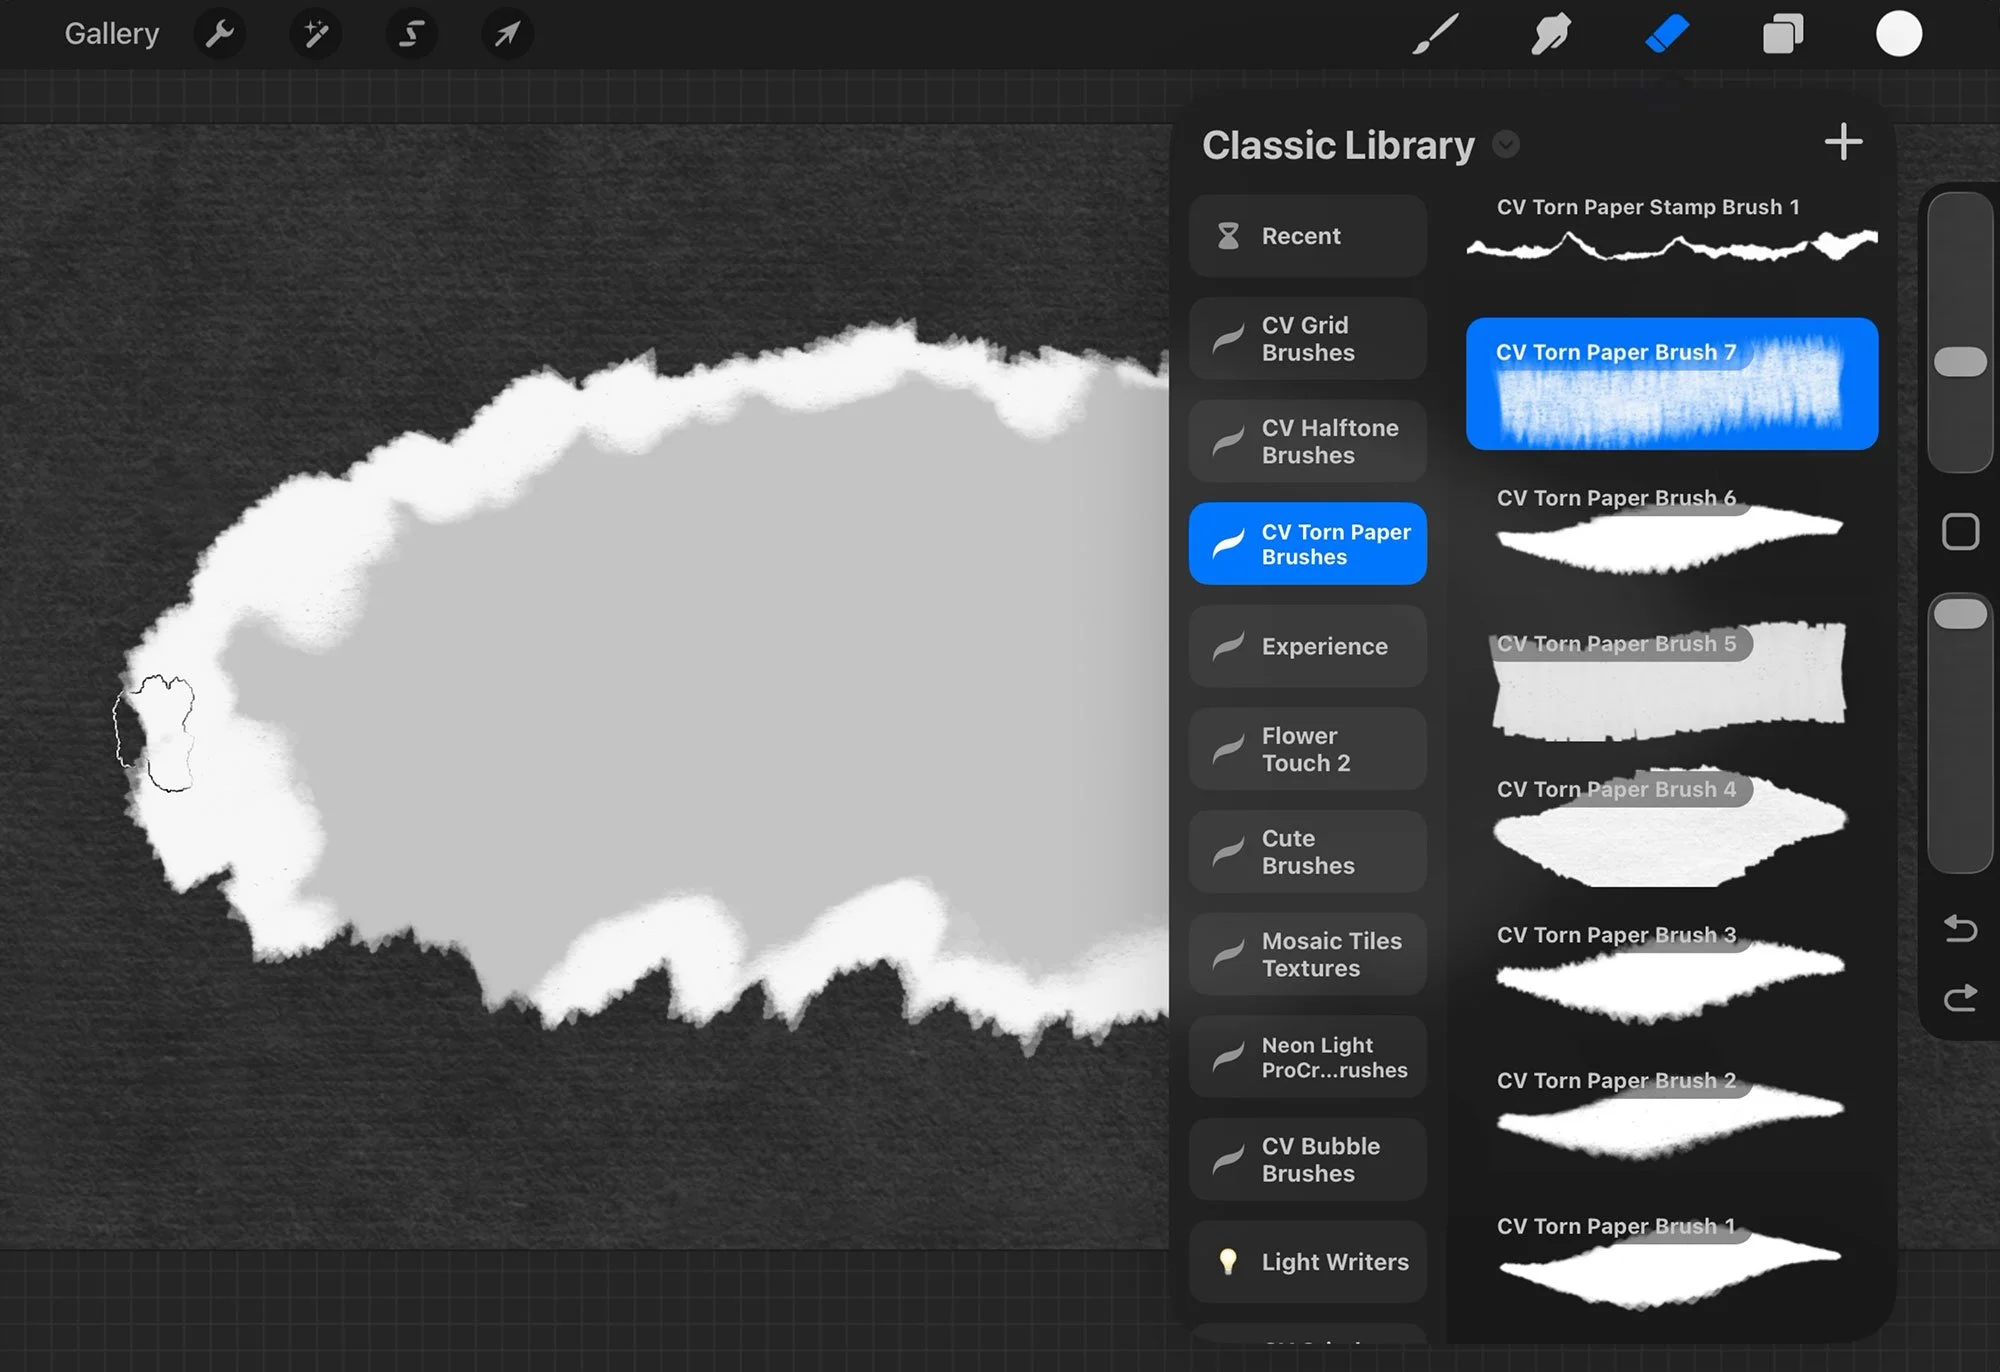2000x1372 pixels.
Task: Open the Neon Light brushes set
Action: [1307, 1057]
